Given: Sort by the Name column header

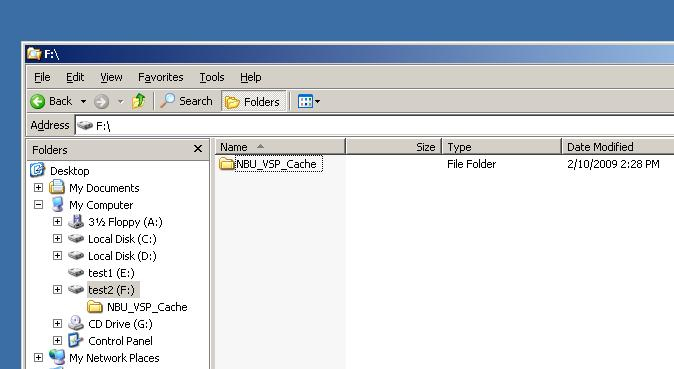Looking at the screenshot, I should pos(280,147).
